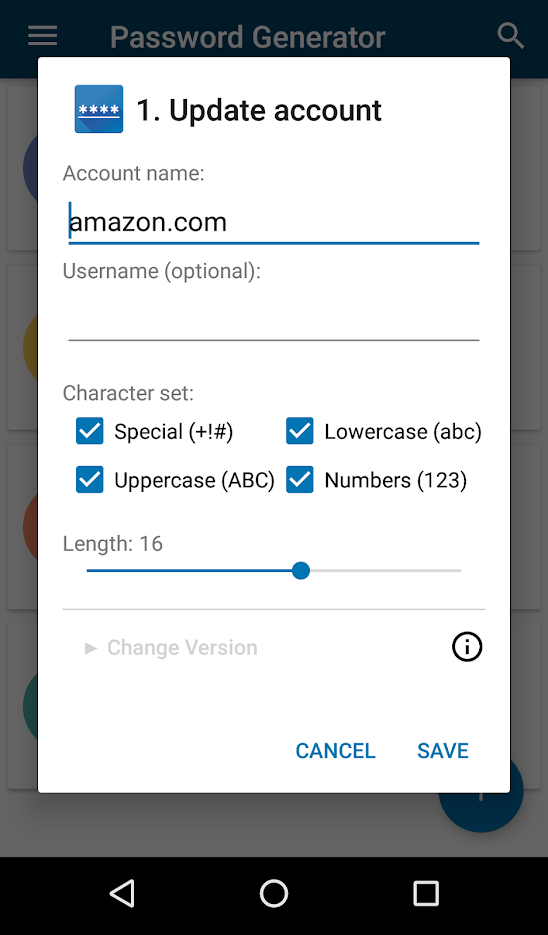Expand the Change Version section
The height and width of the screenshot is (935, 548).
tap(171, 647)
